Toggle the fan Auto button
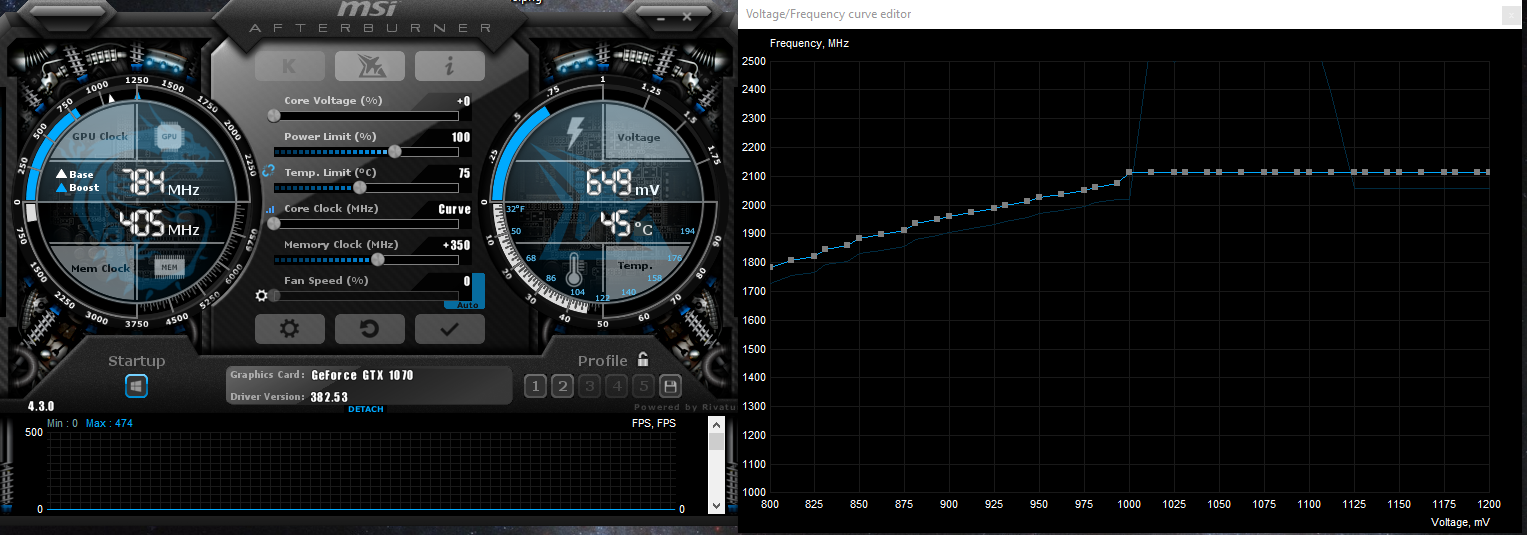The height and width of the screenshot is (535, 1527). click(467, 304)
